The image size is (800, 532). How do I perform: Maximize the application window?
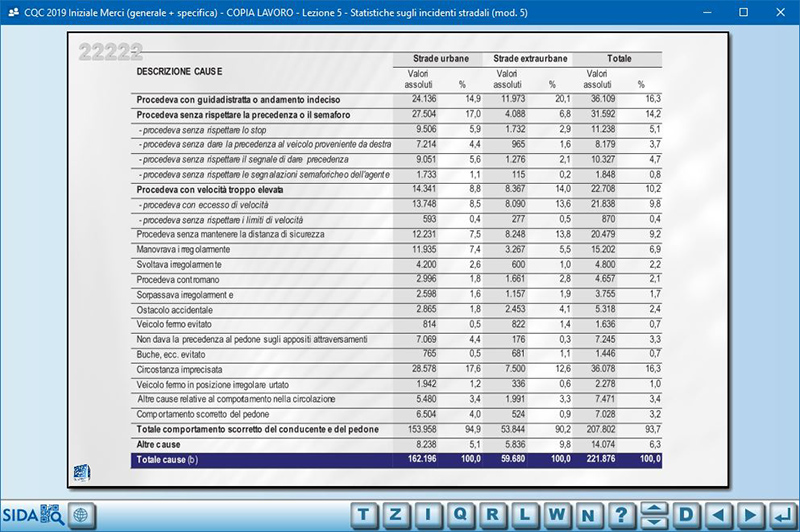point(743,12)
